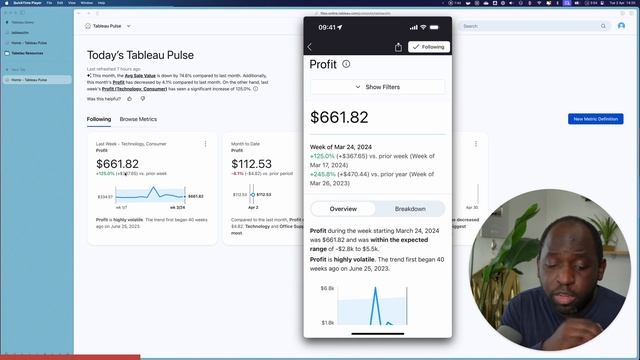This screenshot has width=640, height=360.
Task: Give thumbs up to the summary
Action: 130,99
